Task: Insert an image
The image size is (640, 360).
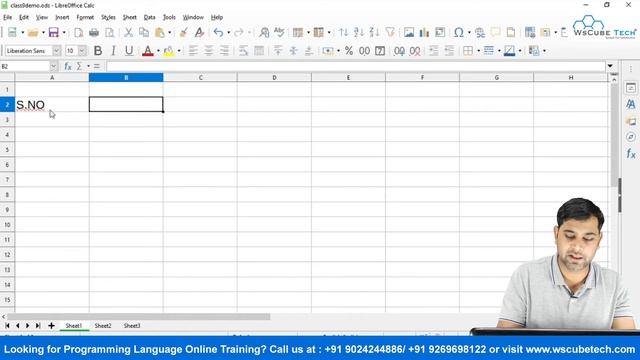Action: tap(409, 32)
